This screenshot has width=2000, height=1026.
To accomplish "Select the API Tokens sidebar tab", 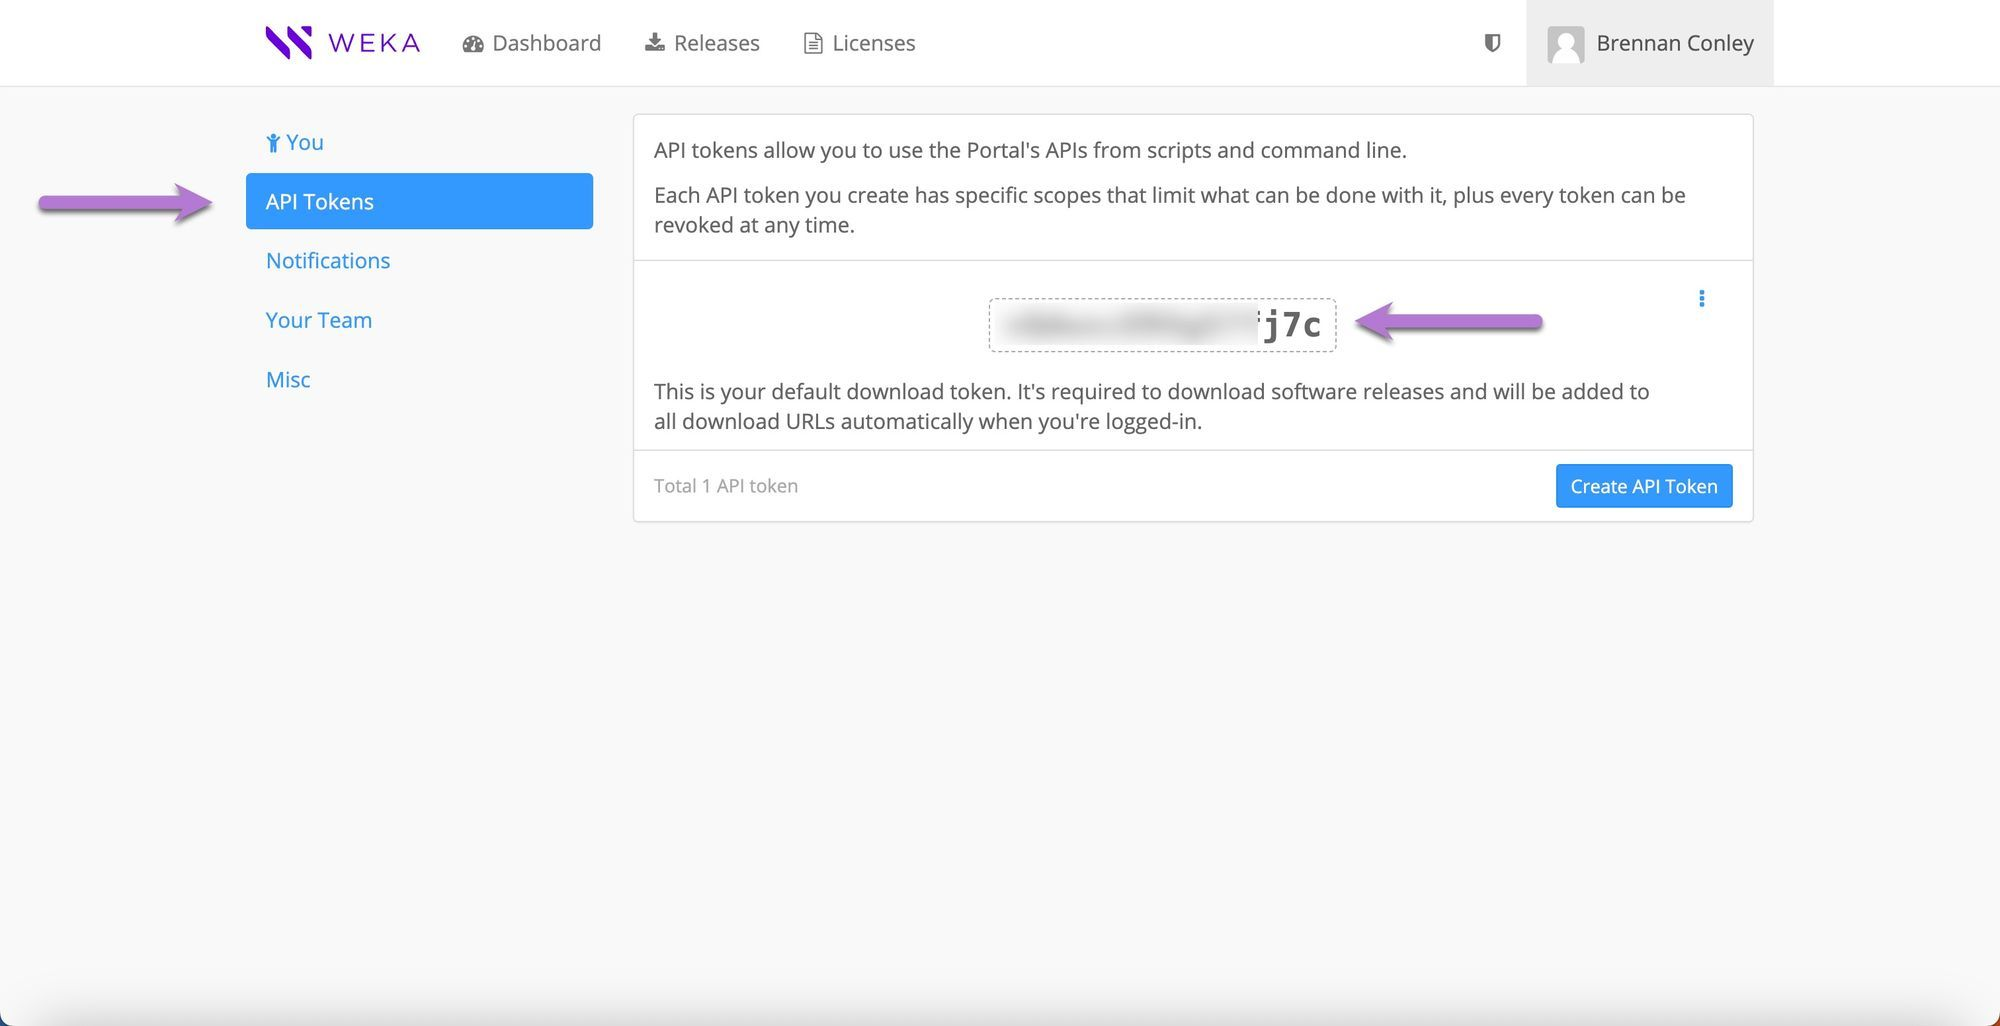I will (x=419, y=201).
